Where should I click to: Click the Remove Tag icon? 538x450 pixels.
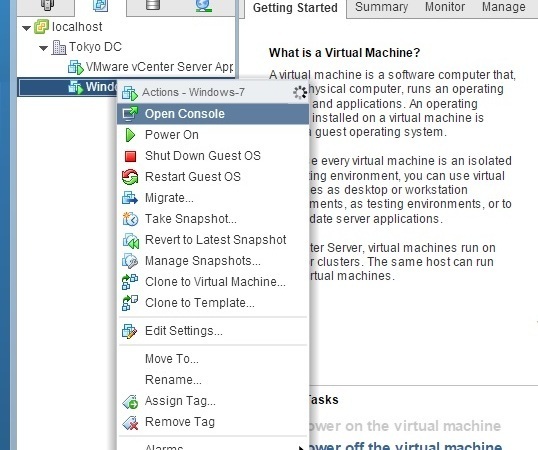pyautogui.click(x=130, y=422)
